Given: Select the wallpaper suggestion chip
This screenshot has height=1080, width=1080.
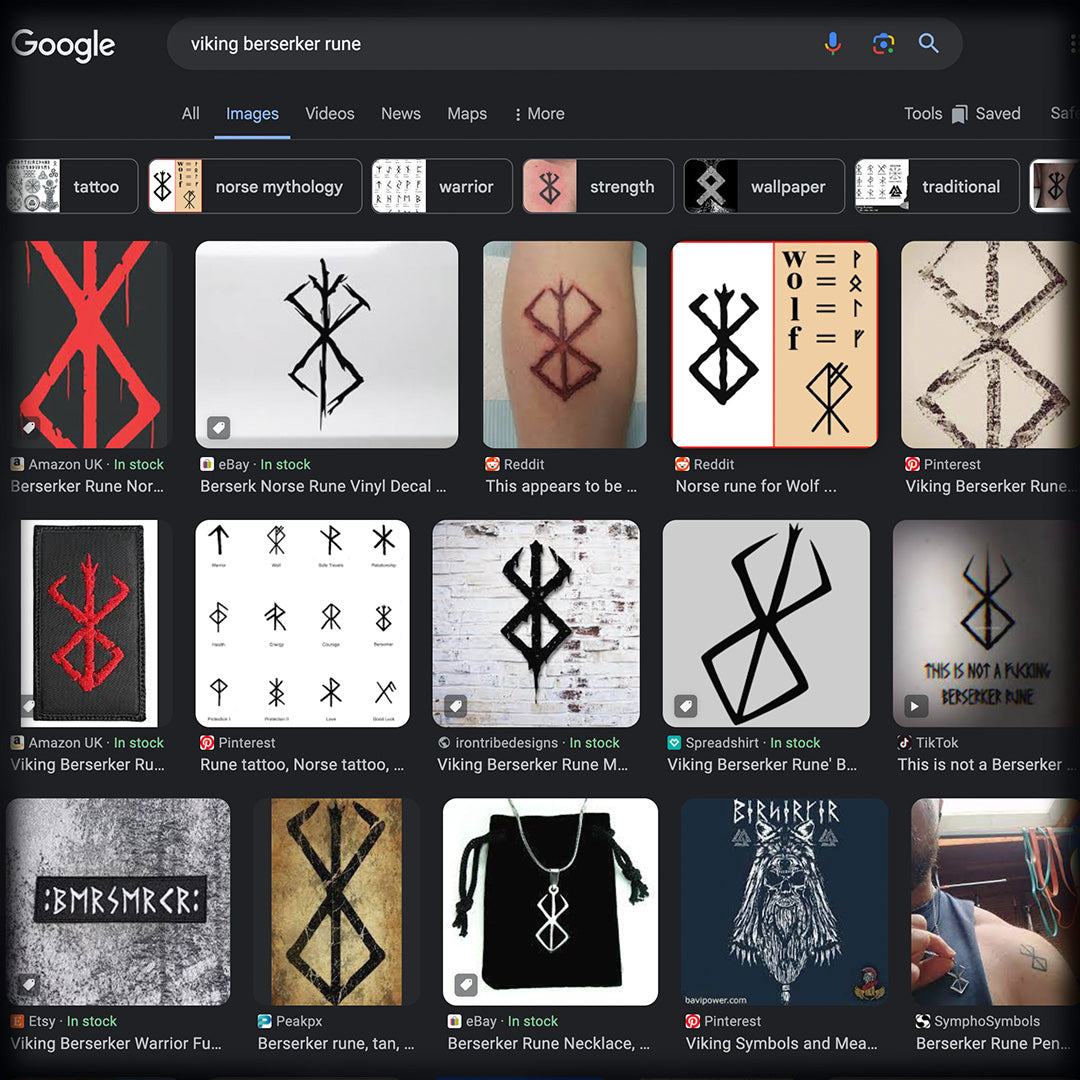Looking at the screenshot, I should point(762,187).
